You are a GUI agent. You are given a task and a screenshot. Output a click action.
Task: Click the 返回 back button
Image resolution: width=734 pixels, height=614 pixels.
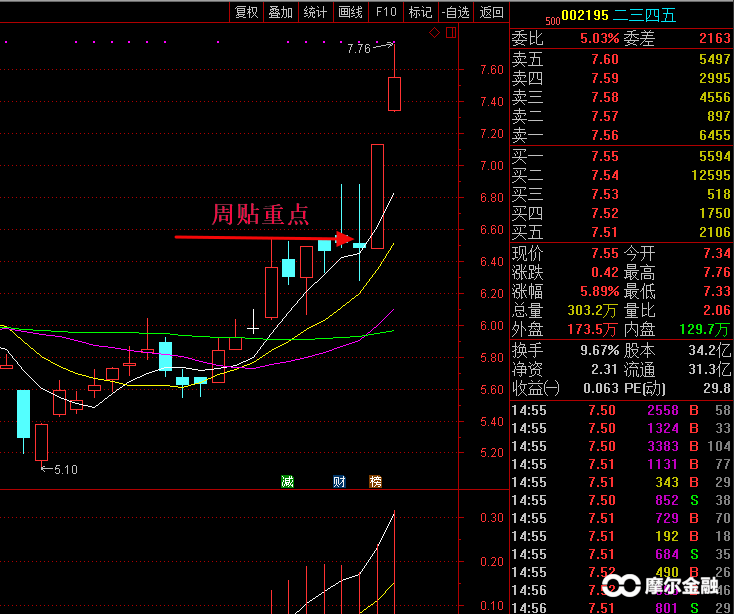pyautogui.click(x=492, y=12)
